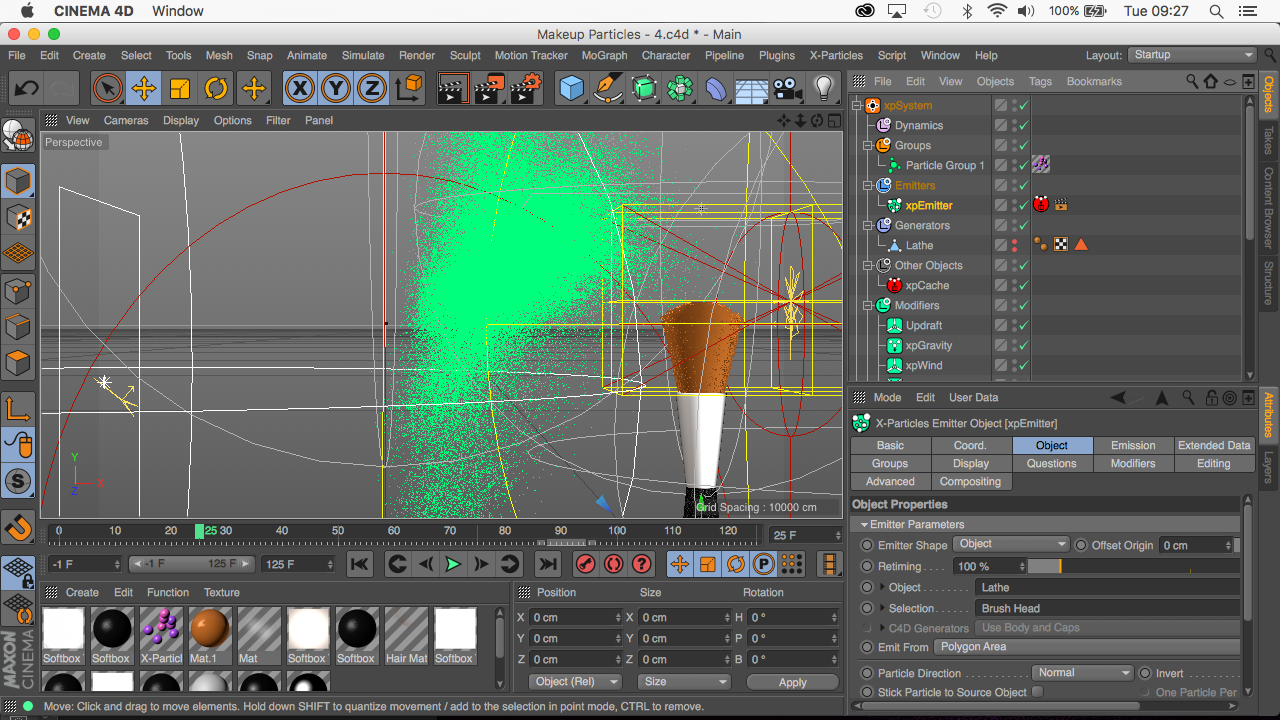Go to the end of animation
Image resolution: width=1280 pixels, height=720 pixels.
(x=547, y=564)
